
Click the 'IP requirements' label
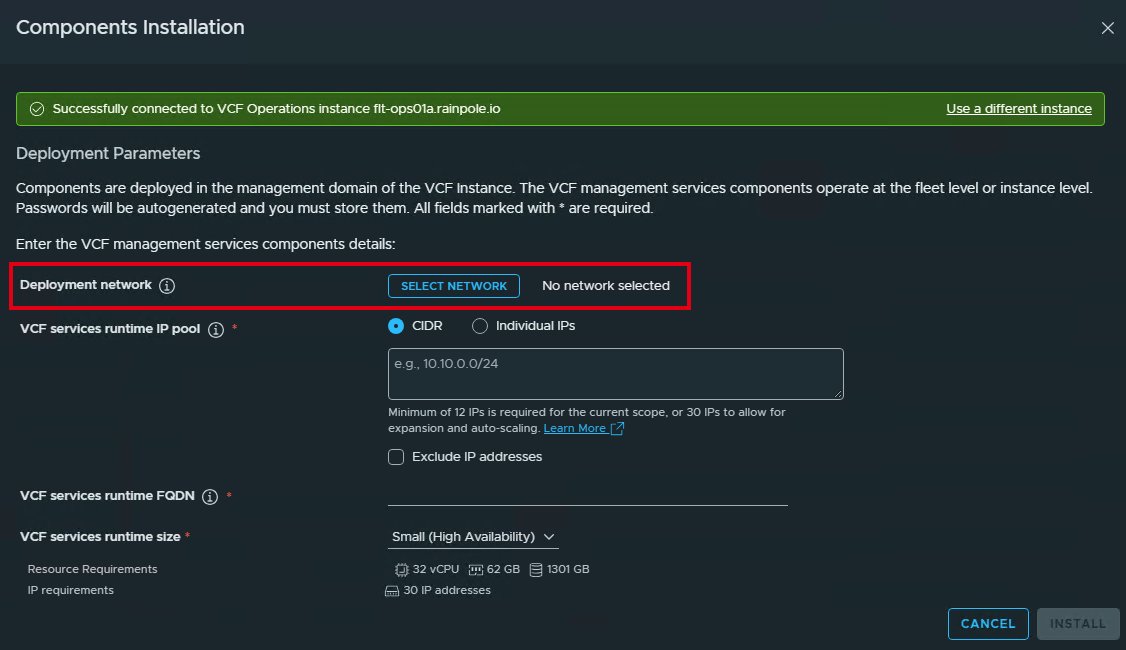(x=70, y=590)
